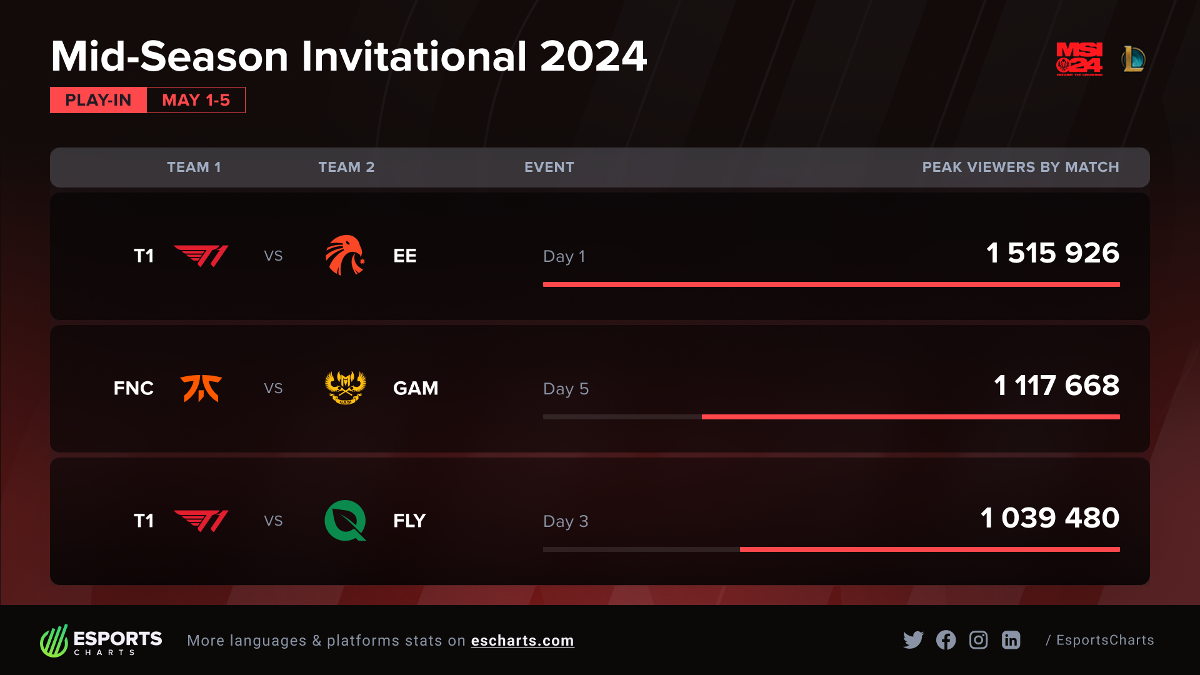Click the GAM Esports team logo
Image resolution: width=1200 pixels, height=675 pixels.
tap(345, 388)
